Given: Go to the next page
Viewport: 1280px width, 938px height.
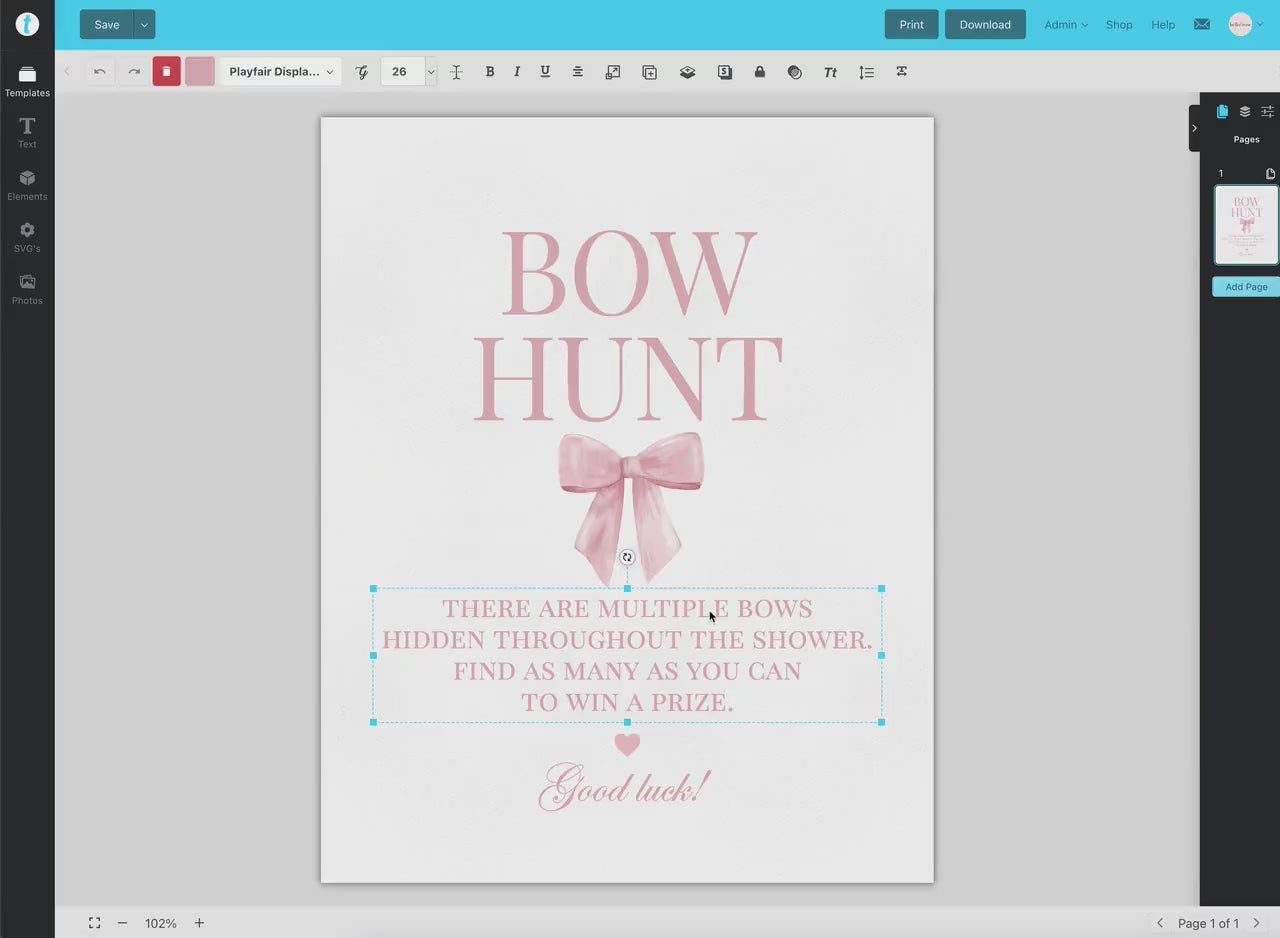Looking at the screenshot, I should click(1257, 923).
